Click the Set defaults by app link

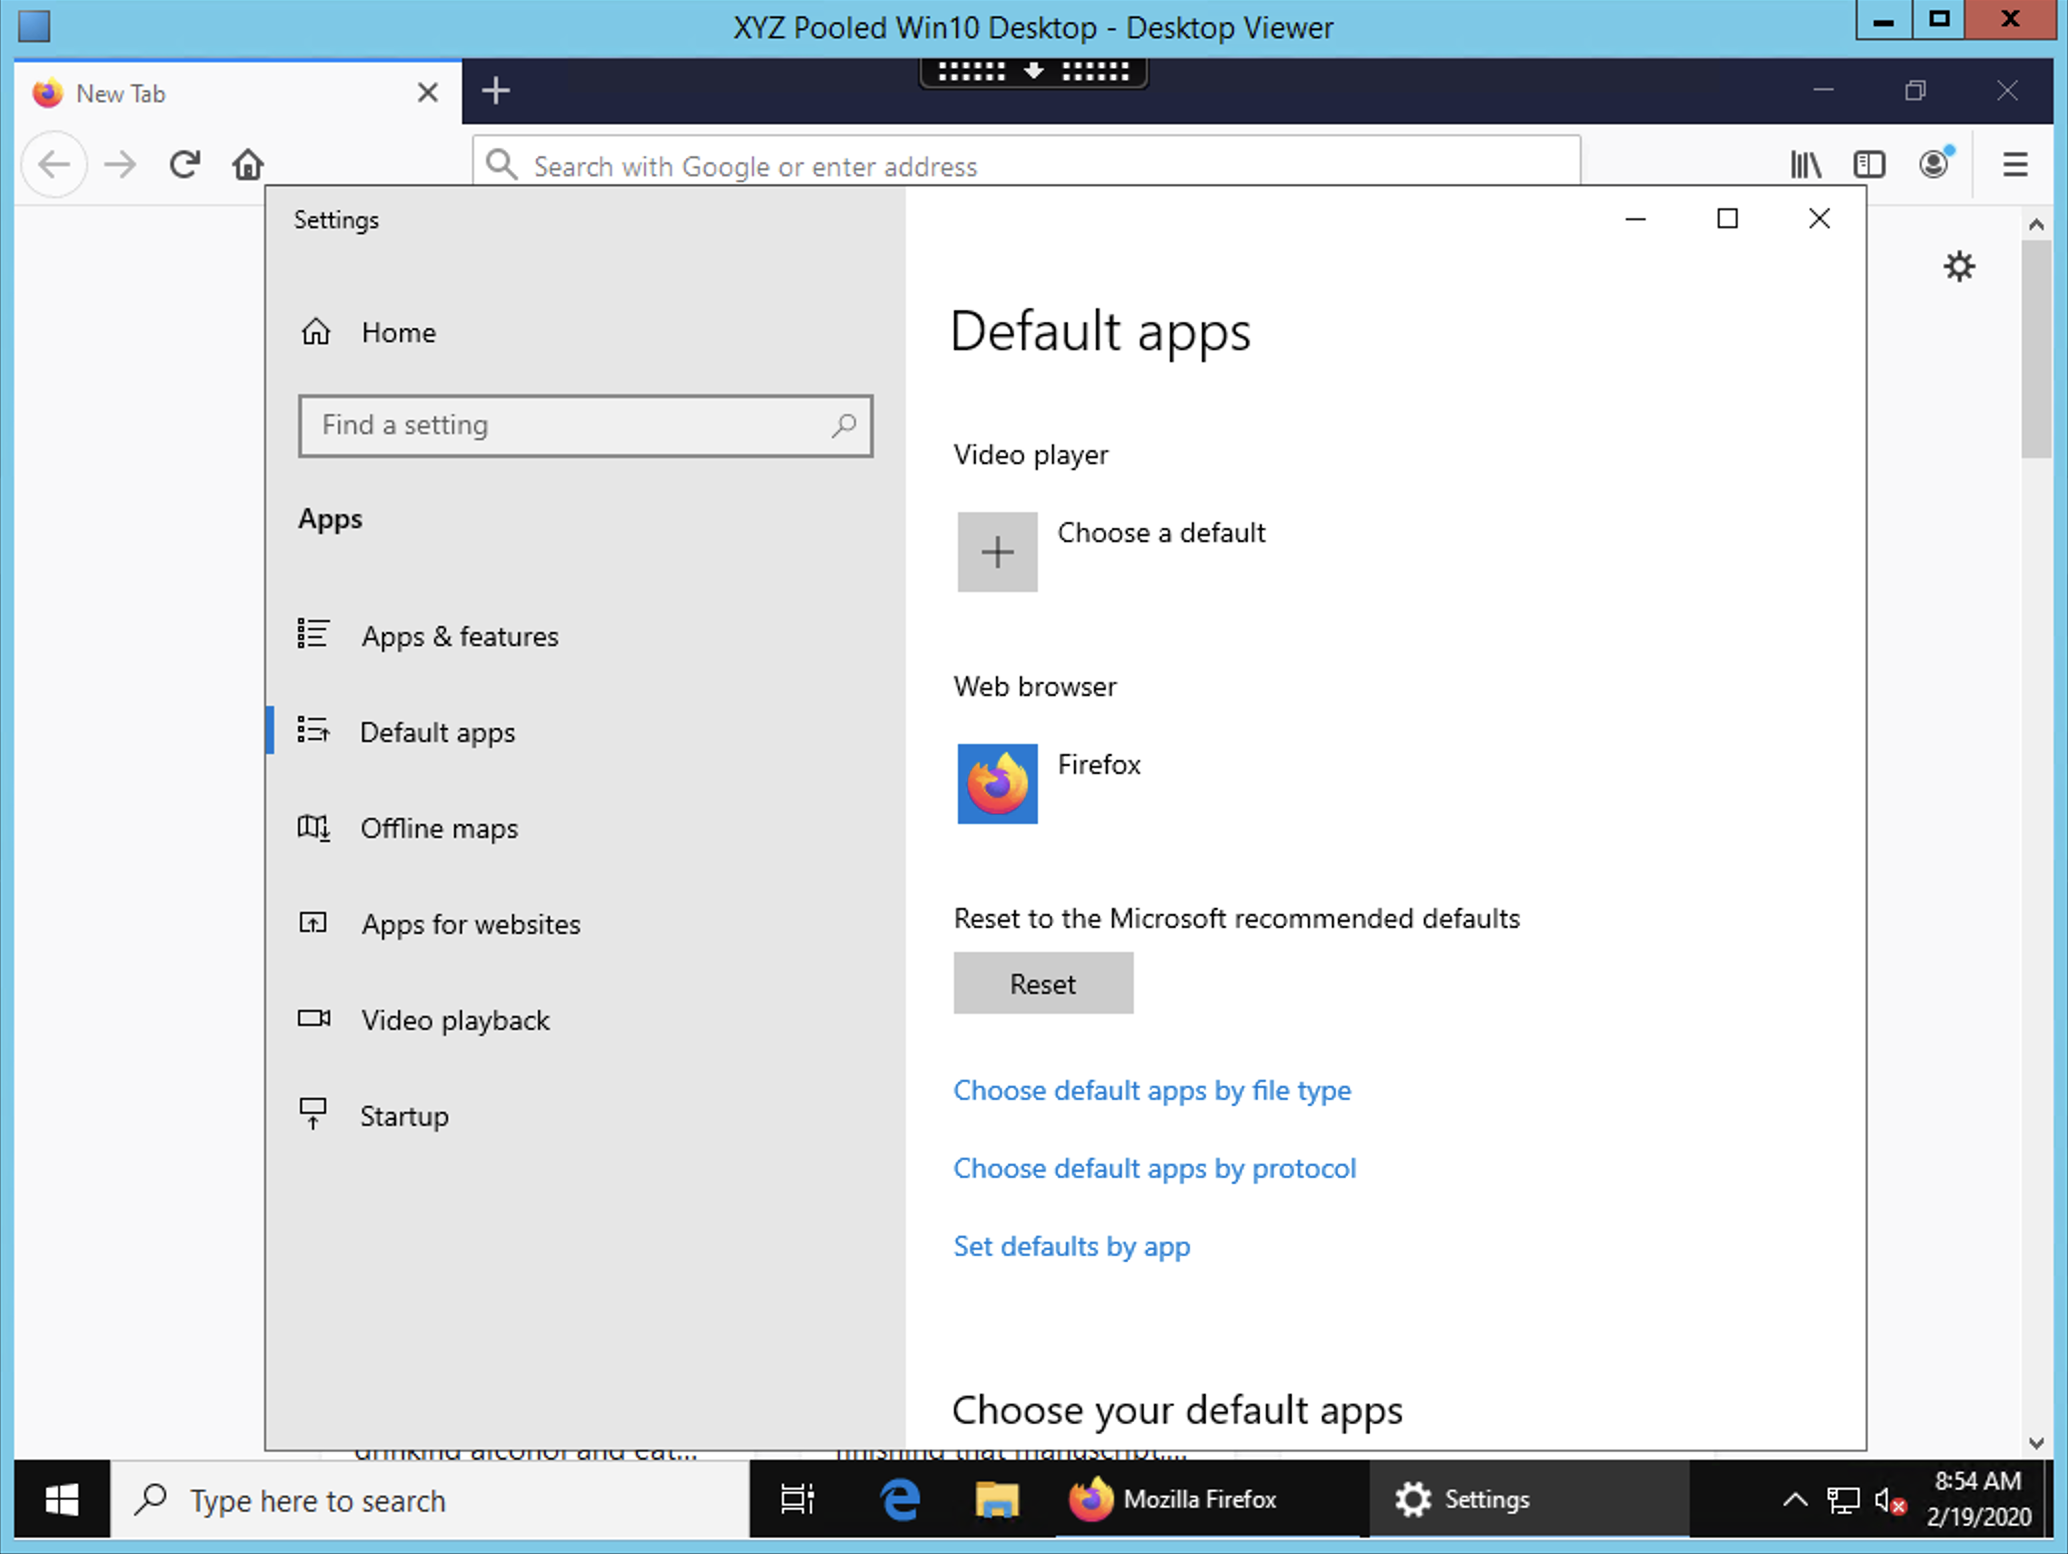(x=1071, y=1246)
